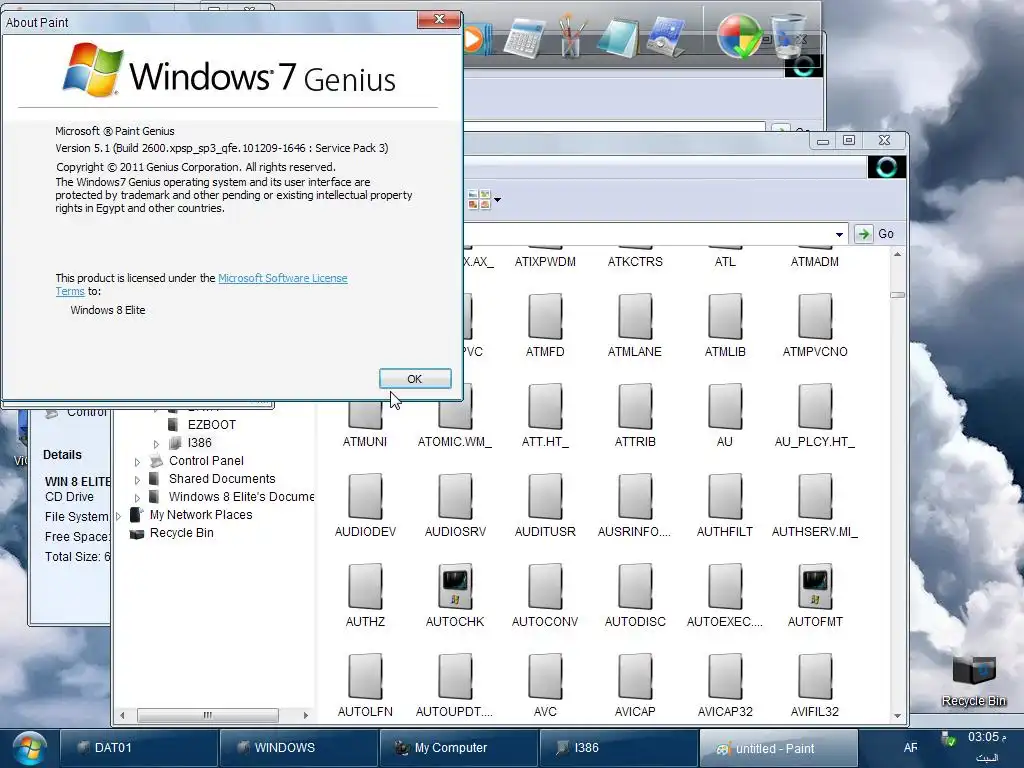Open the Microsoft Software License Terms link

[282, 278]
